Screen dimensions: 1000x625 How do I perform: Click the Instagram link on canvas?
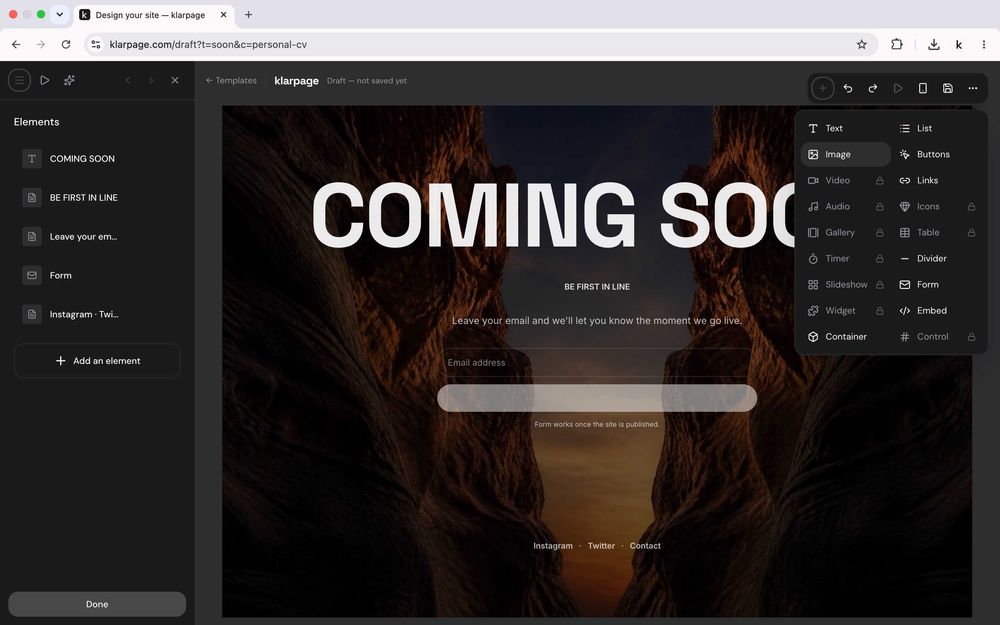click(x=553, y=546)
